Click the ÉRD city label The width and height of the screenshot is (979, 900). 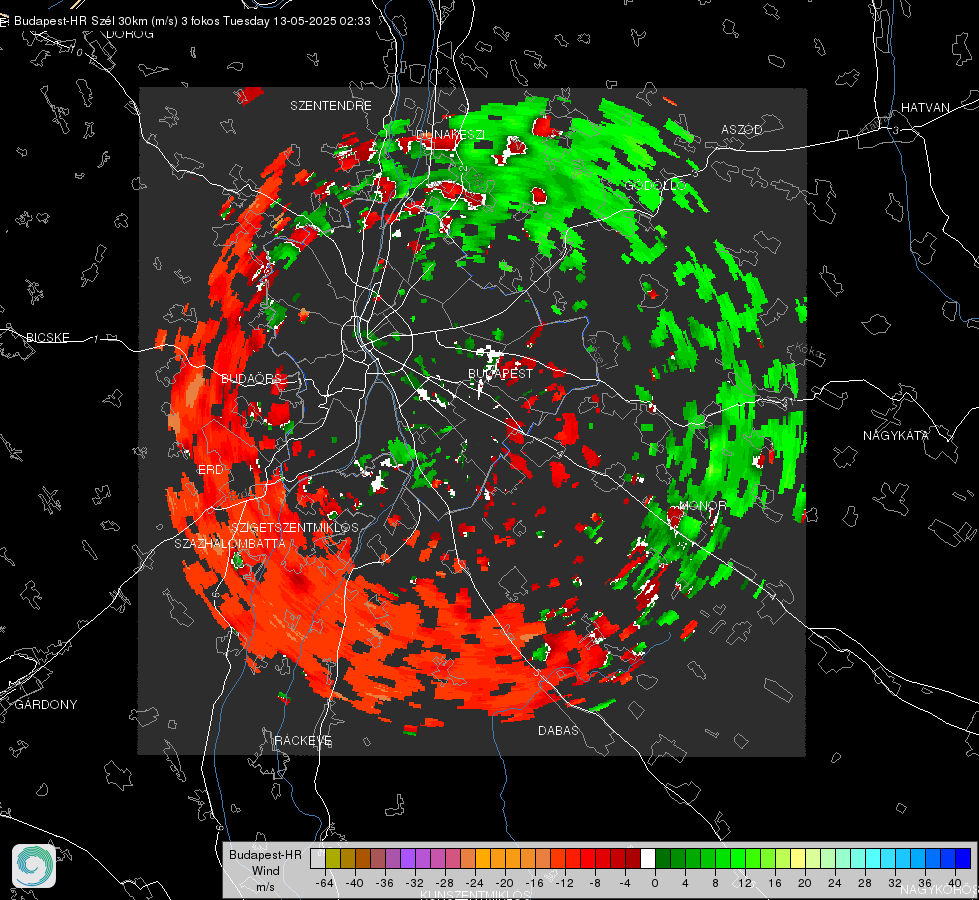point(210,470)
